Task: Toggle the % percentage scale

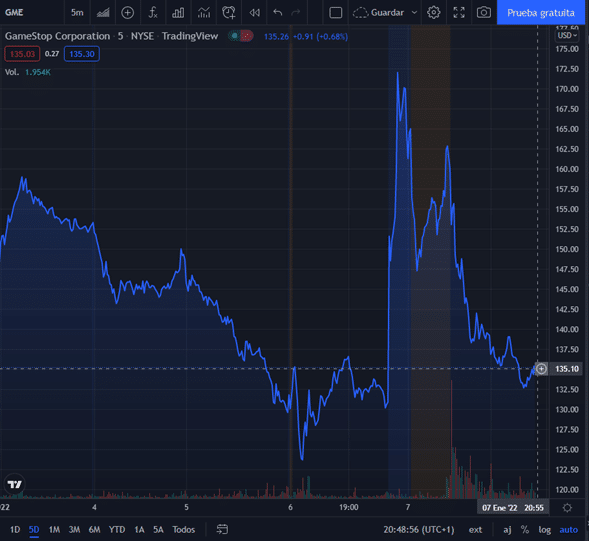Action: coord(525,529)
